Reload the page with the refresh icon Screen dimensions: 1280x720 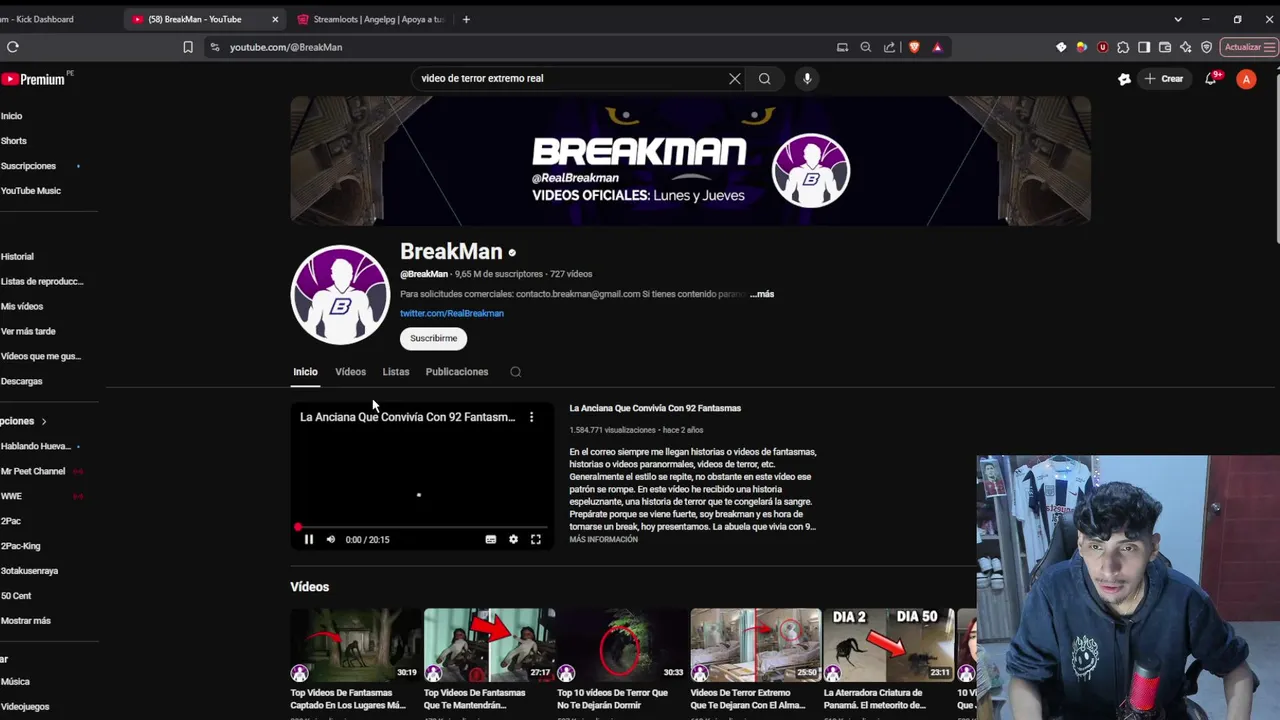click(12, 47)
